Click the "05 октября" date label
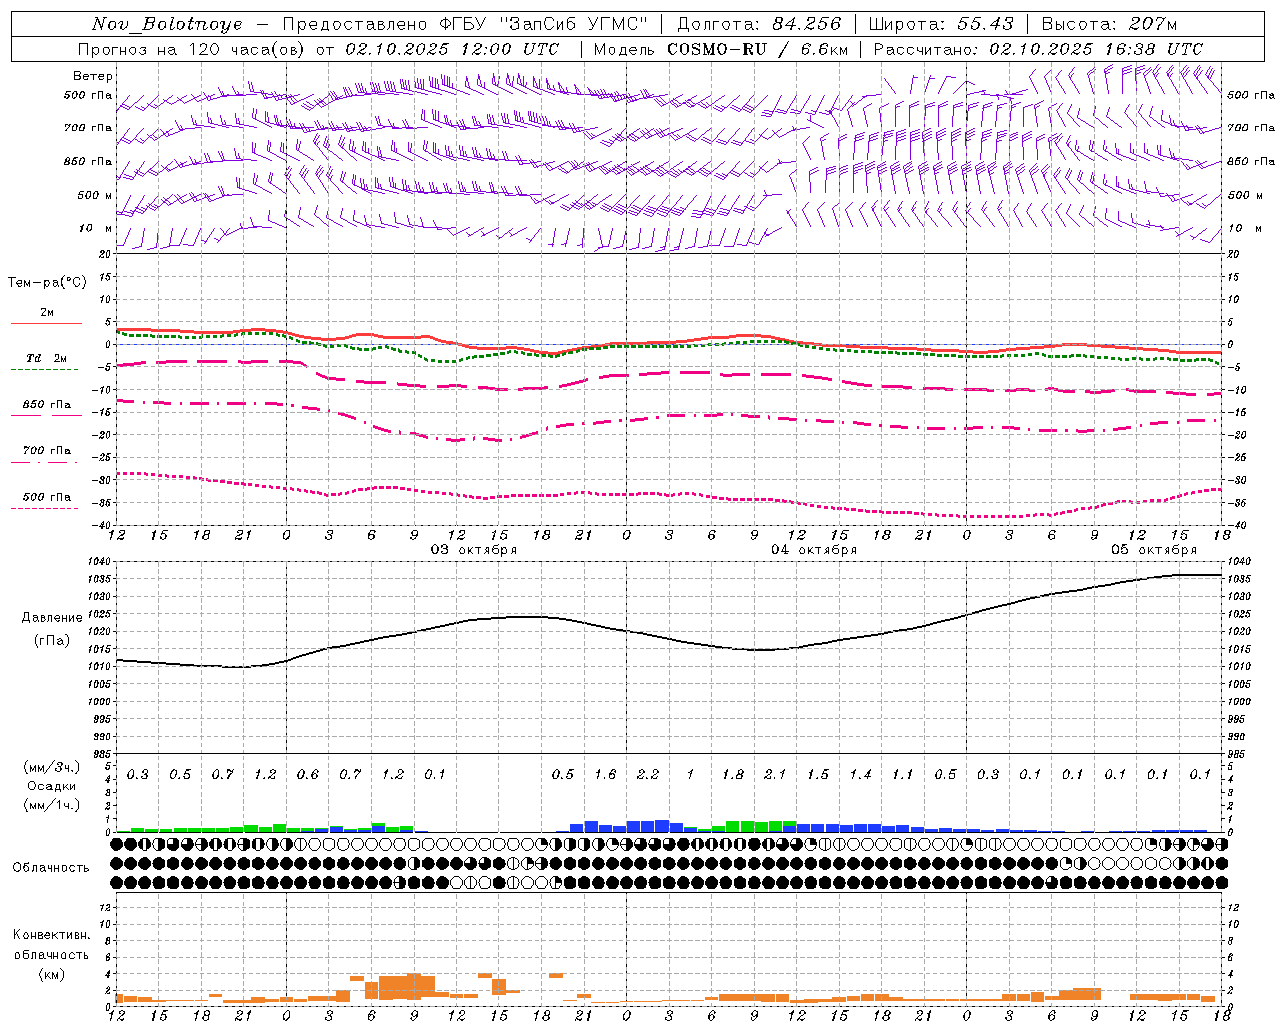This screenshot has width=1280, height=1024. [1154, 550]
